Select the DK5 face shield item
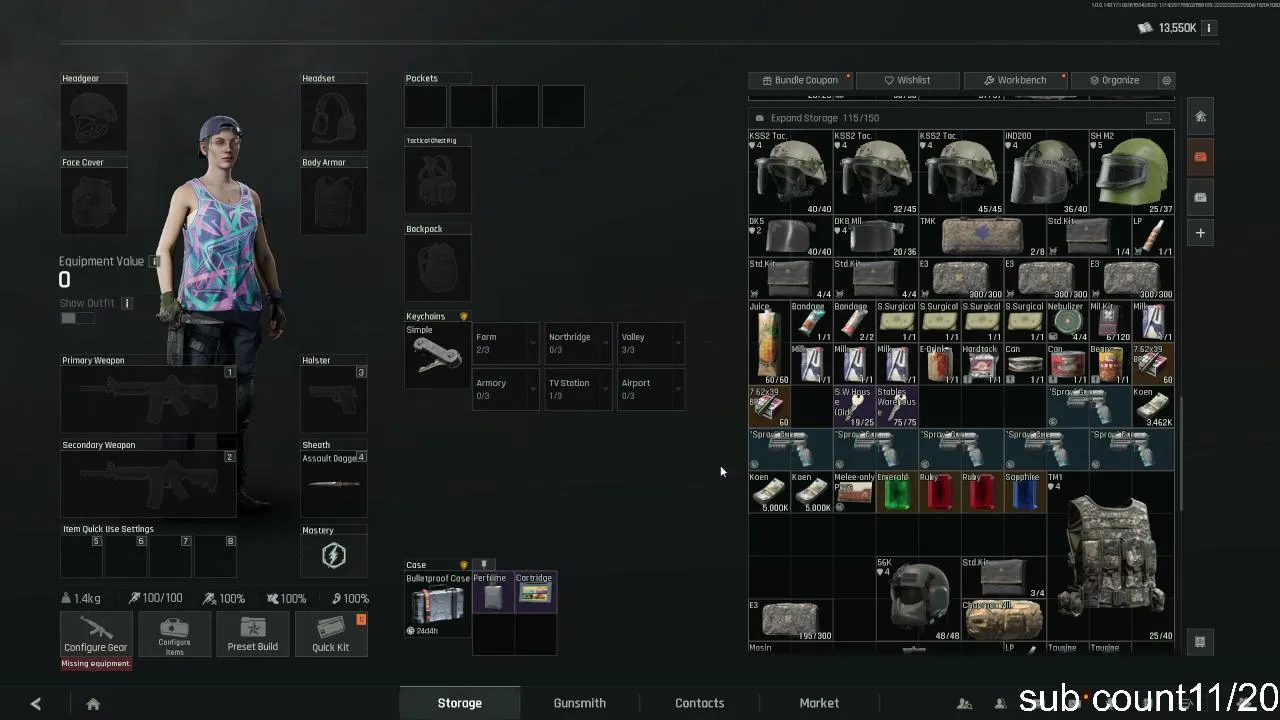Viewport: 1280px width, 720px height. pos(790,236)
